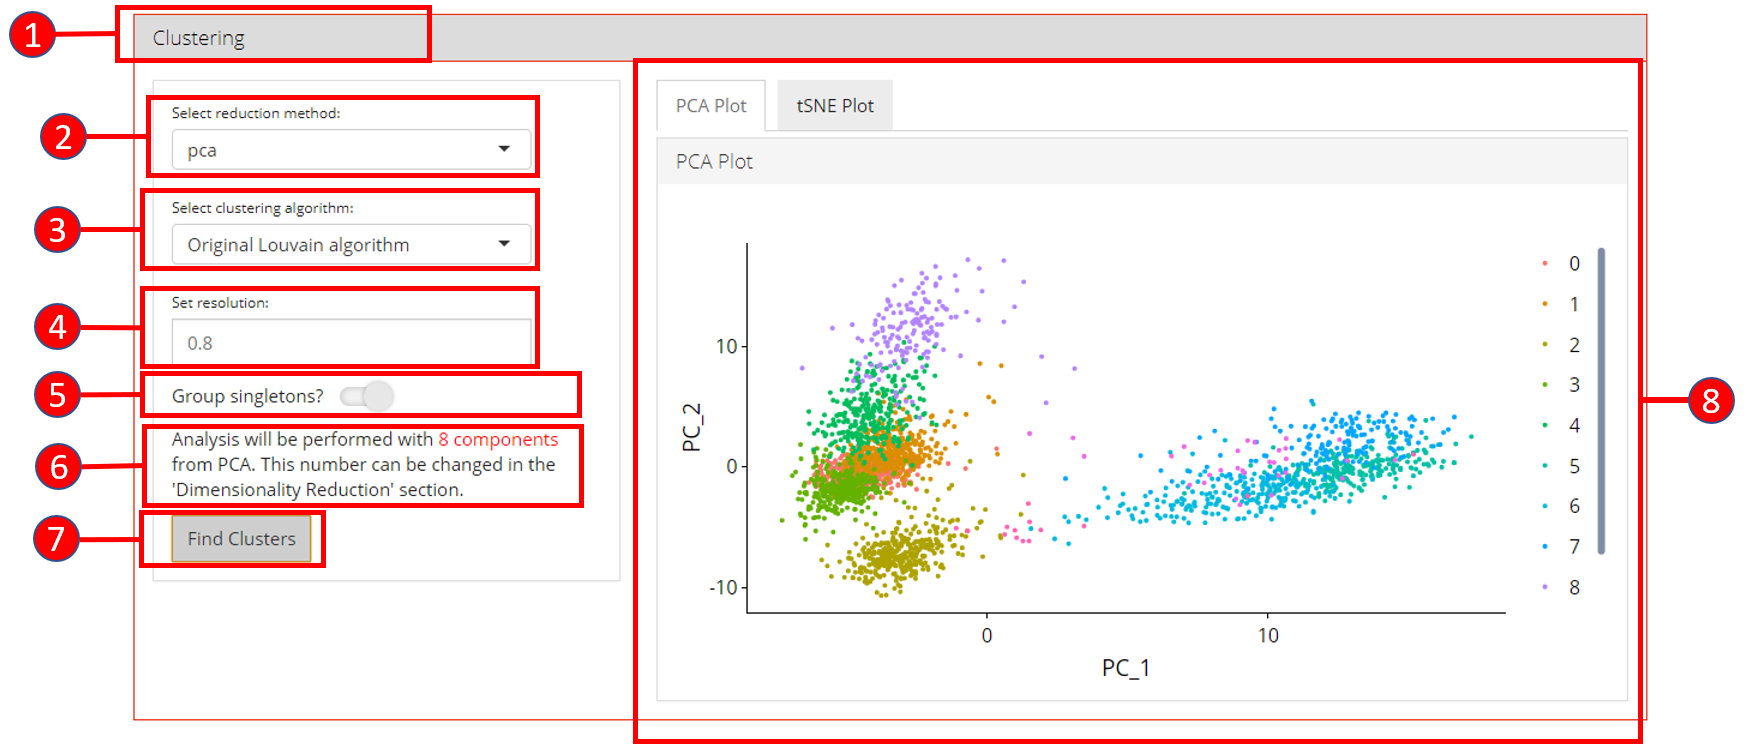Click the PC_1 axis label
The height and width of the screenshot is (744, 1744).
[1125, 668]
